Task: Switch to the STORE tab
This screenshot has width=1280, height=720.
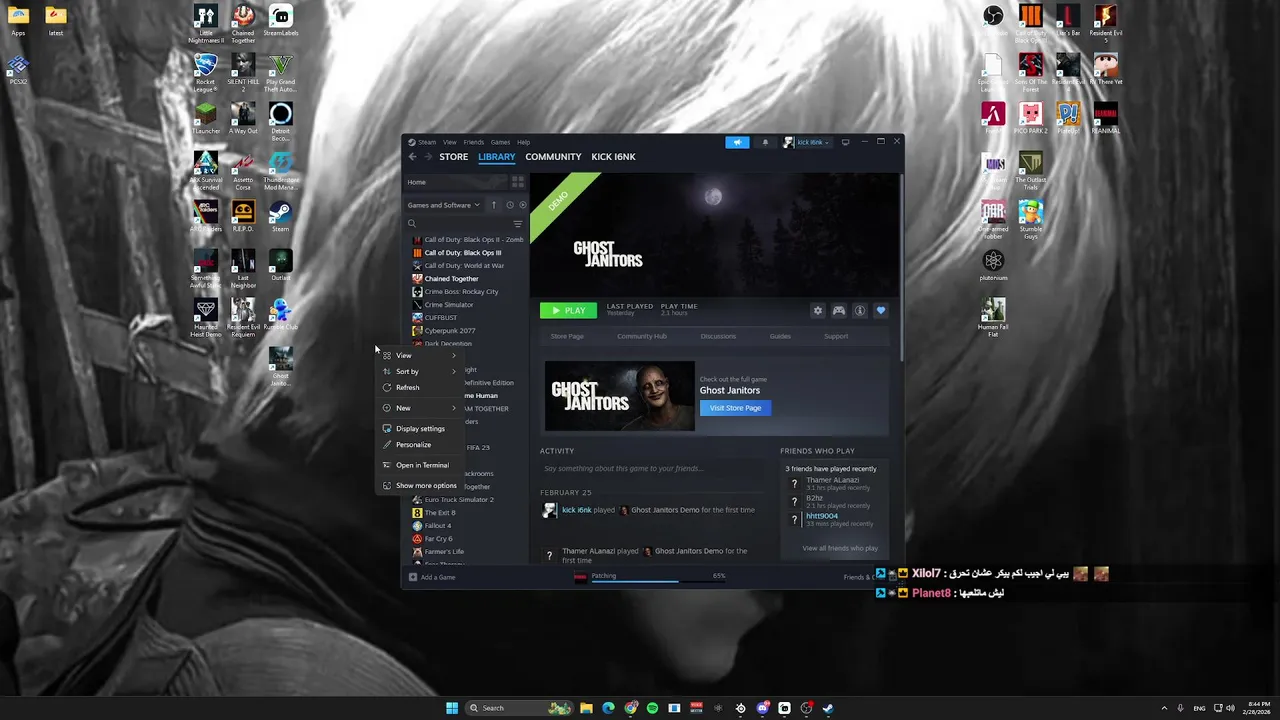Action: click(453, 157)
